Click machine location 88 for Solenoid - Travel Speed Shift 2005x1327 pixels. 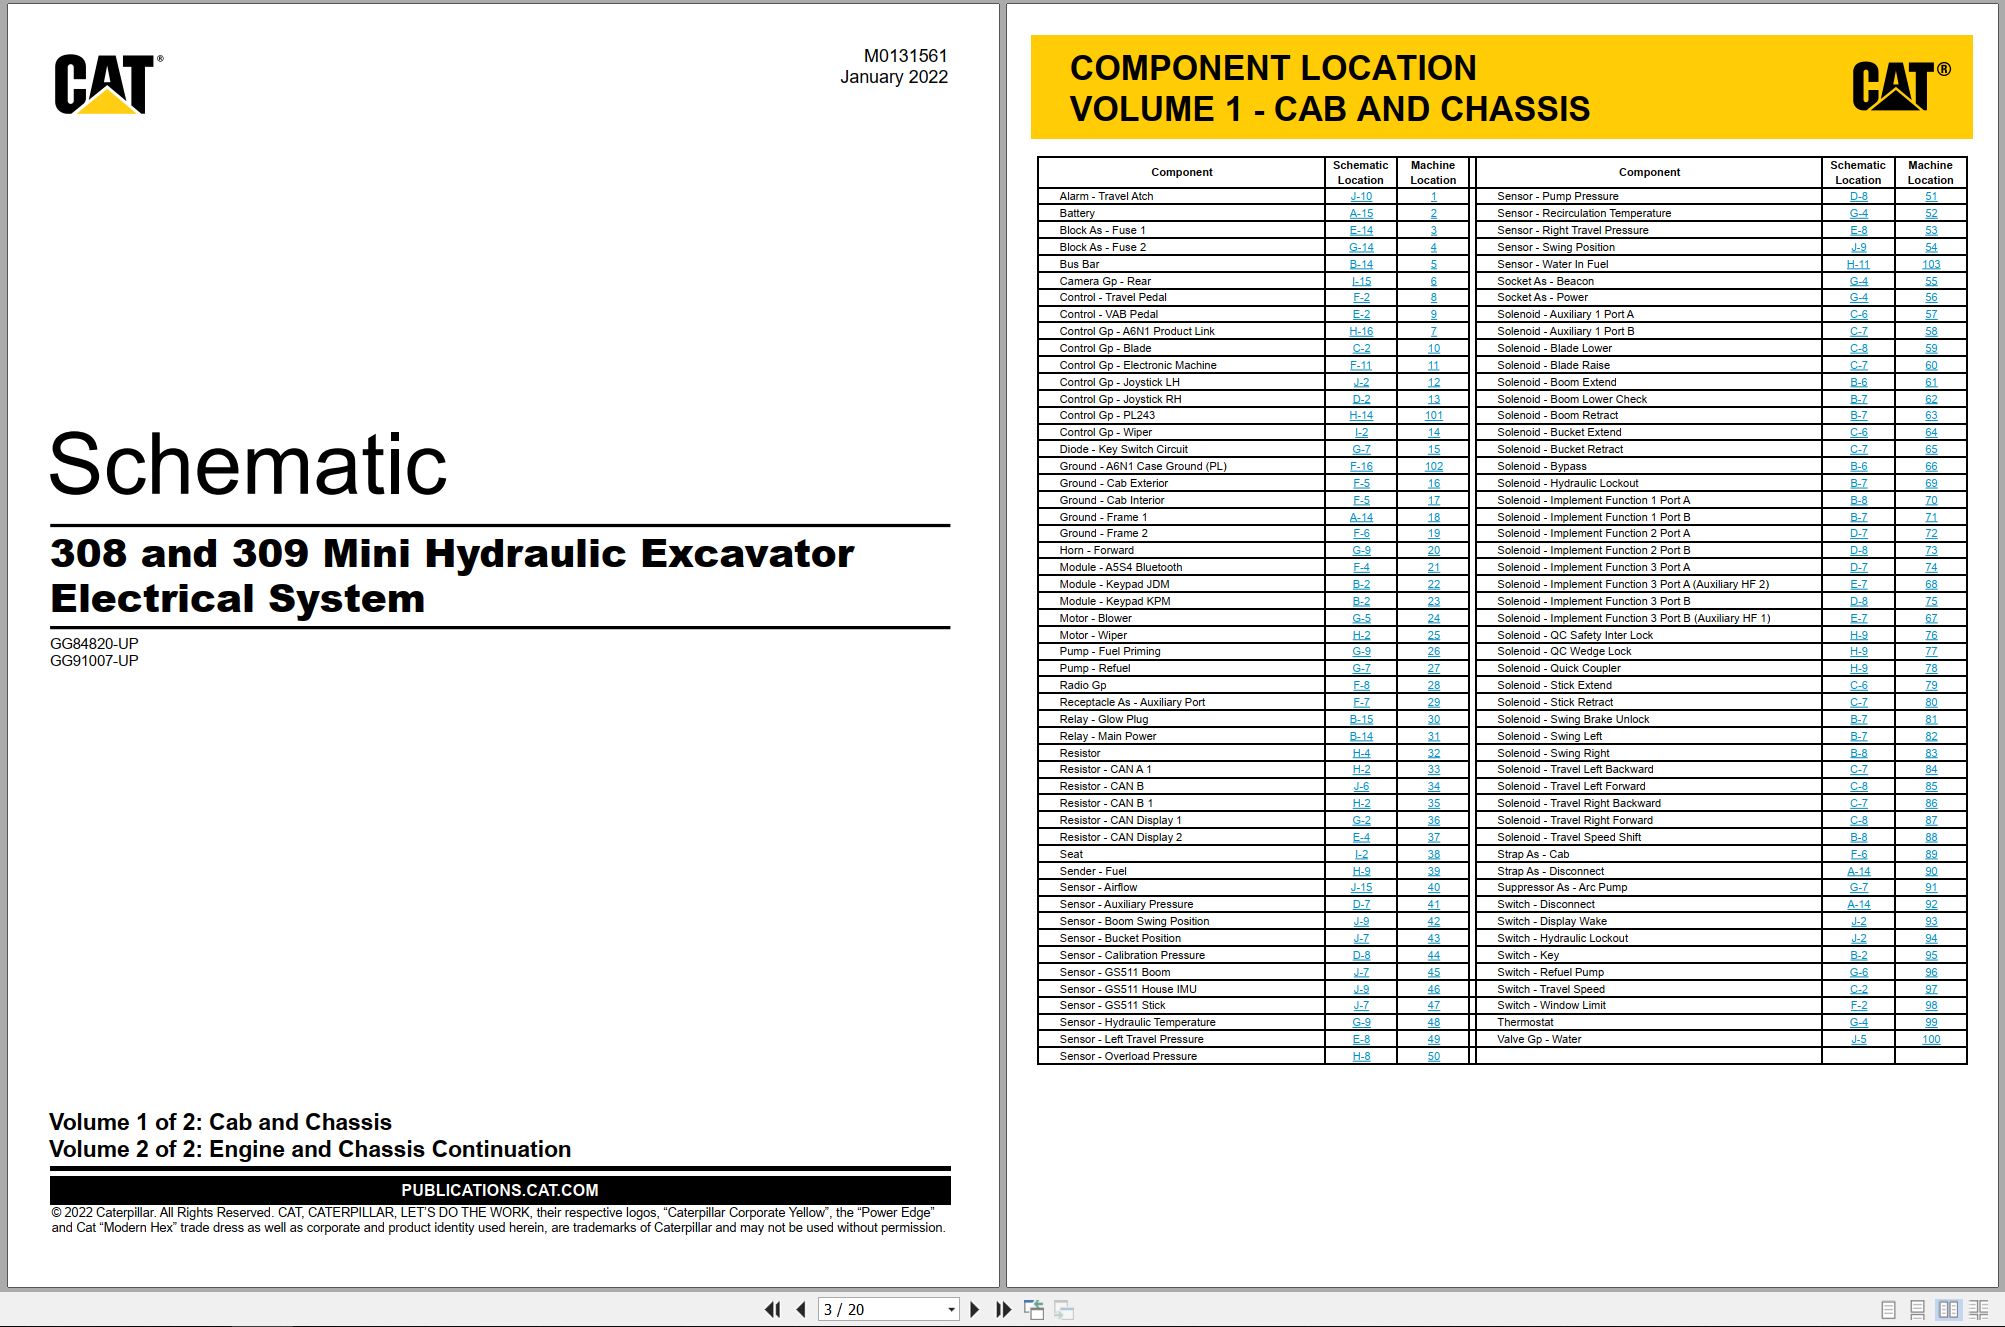(1931, 837)
